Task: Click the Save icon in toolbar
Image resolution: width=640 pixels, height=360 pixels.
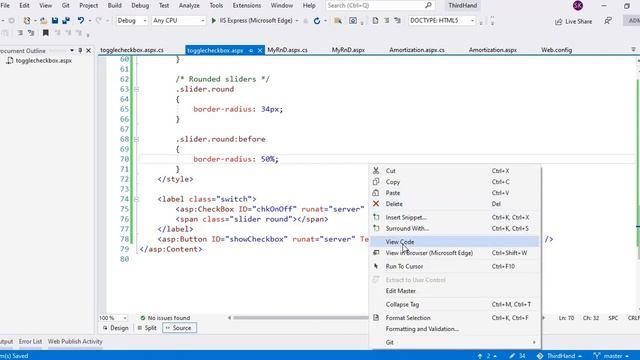Action: tap(55, 20)
